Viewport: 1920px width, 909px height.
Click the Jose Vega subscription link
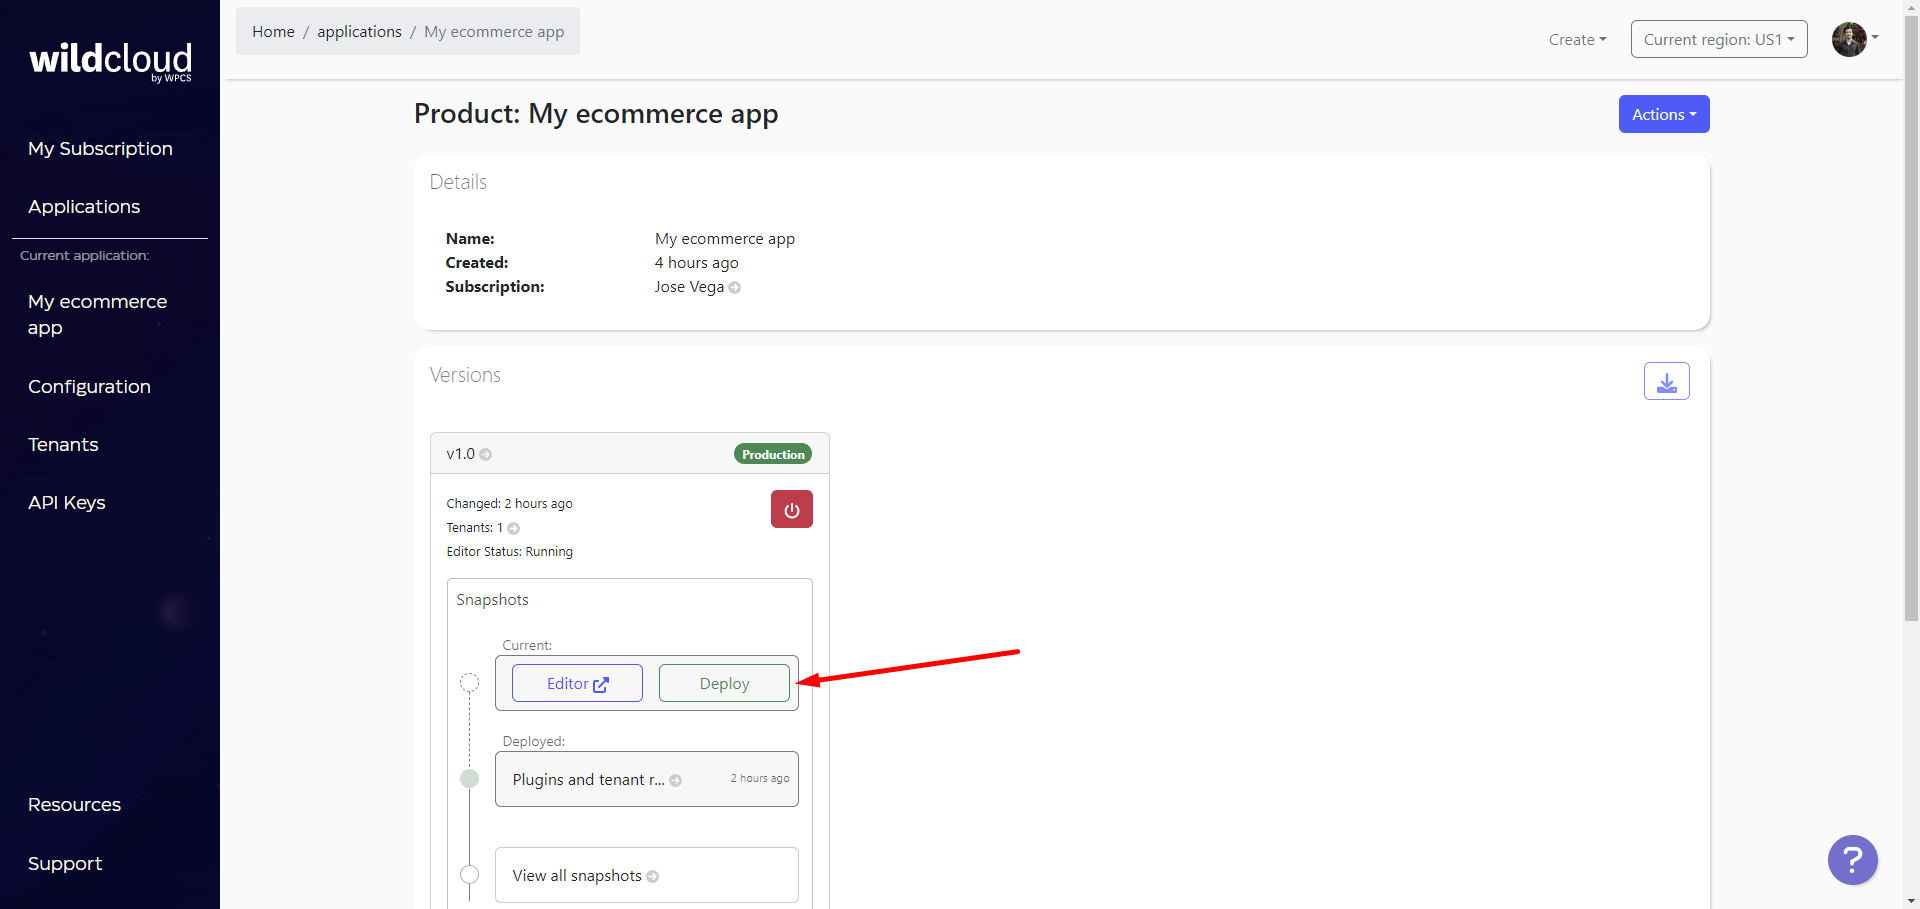pos(689,287)
